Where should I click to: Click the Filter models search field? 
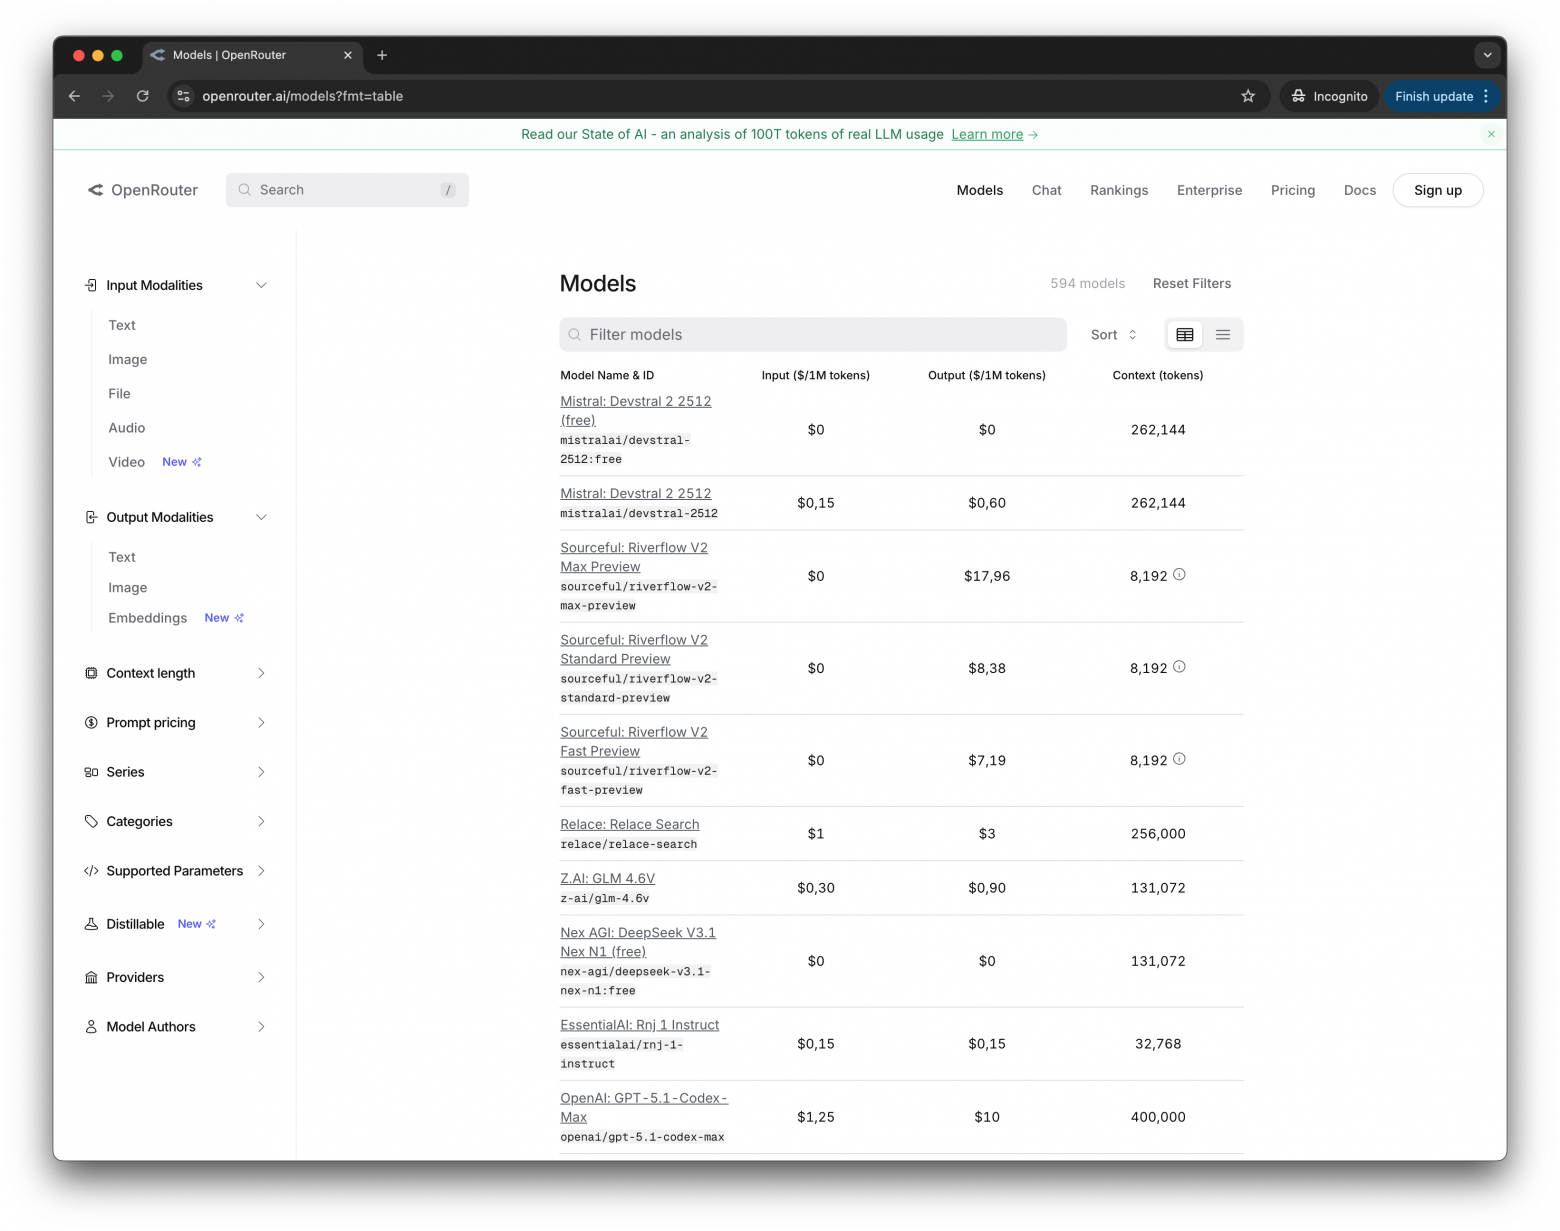(x=812, y=334)
